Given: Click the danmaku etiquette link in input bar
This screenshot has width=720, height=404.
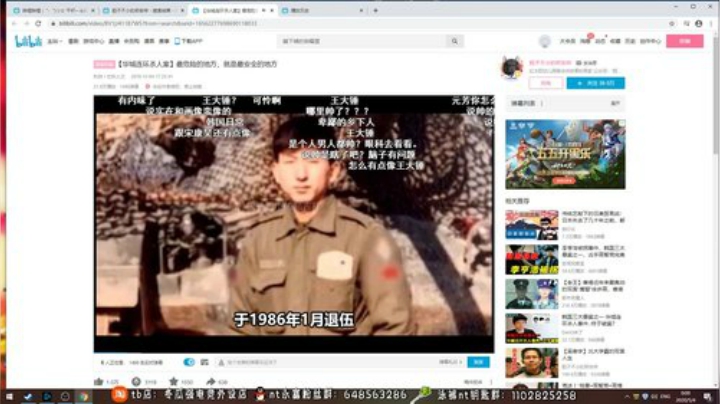Looking at the screenshot, I should tap(450, 362).
